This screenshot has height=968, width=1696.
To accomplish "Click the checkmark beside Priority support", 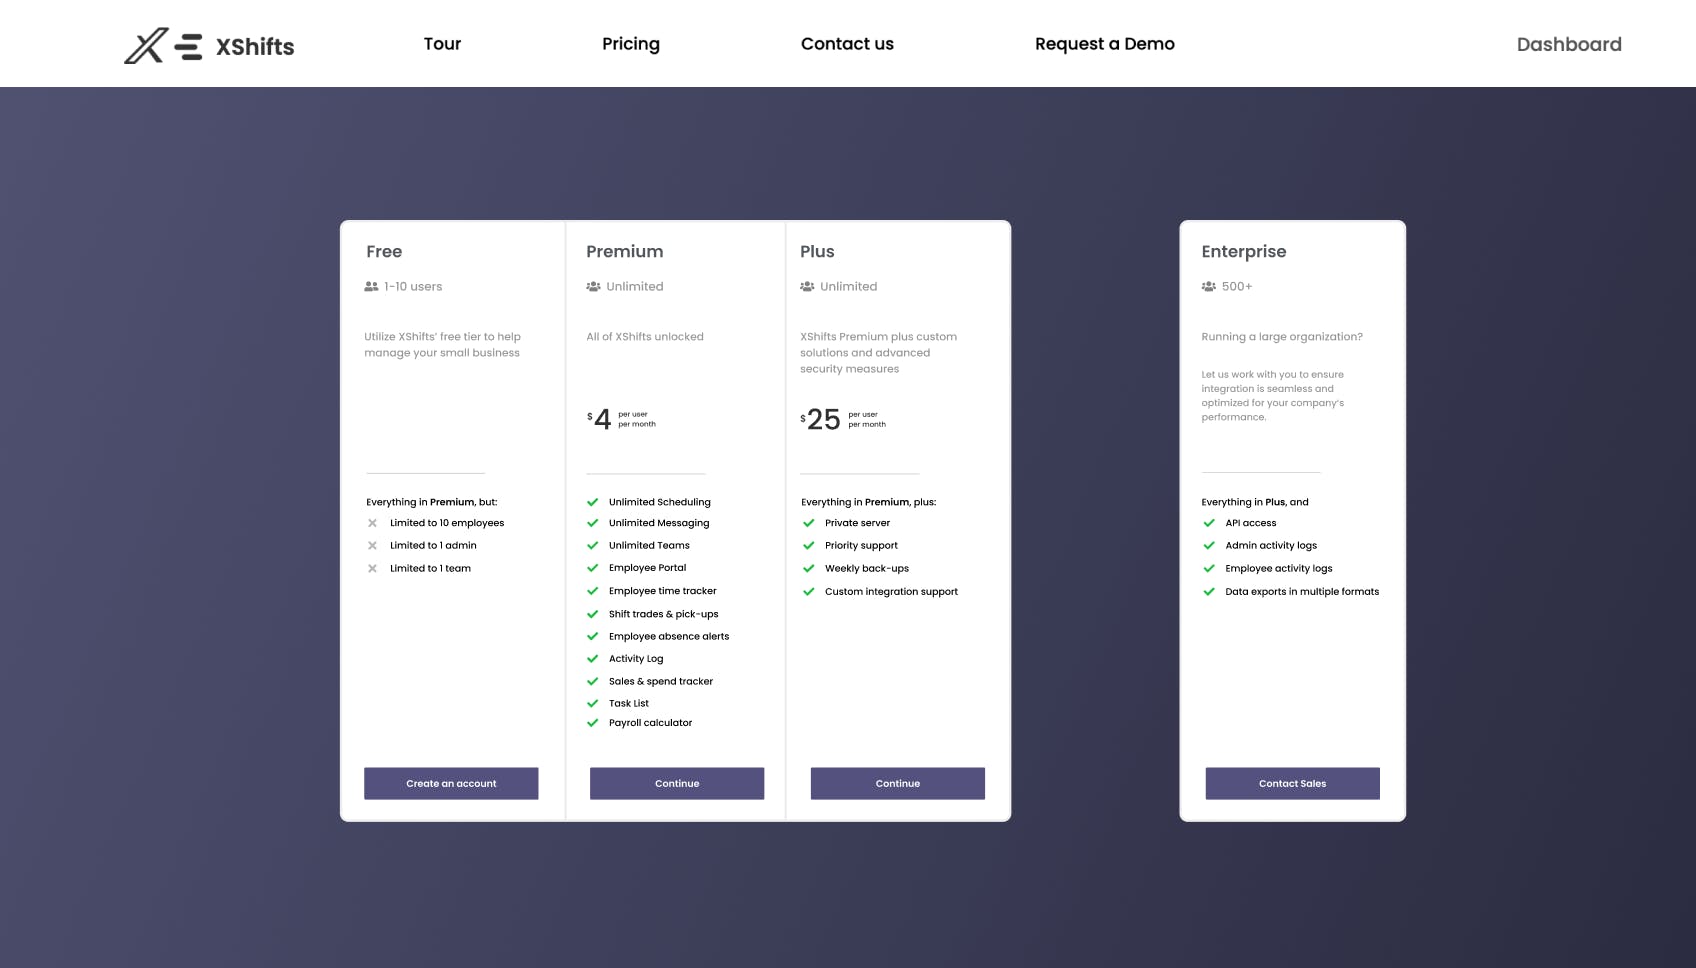I will pyautogui.click(x=809, y=546).
